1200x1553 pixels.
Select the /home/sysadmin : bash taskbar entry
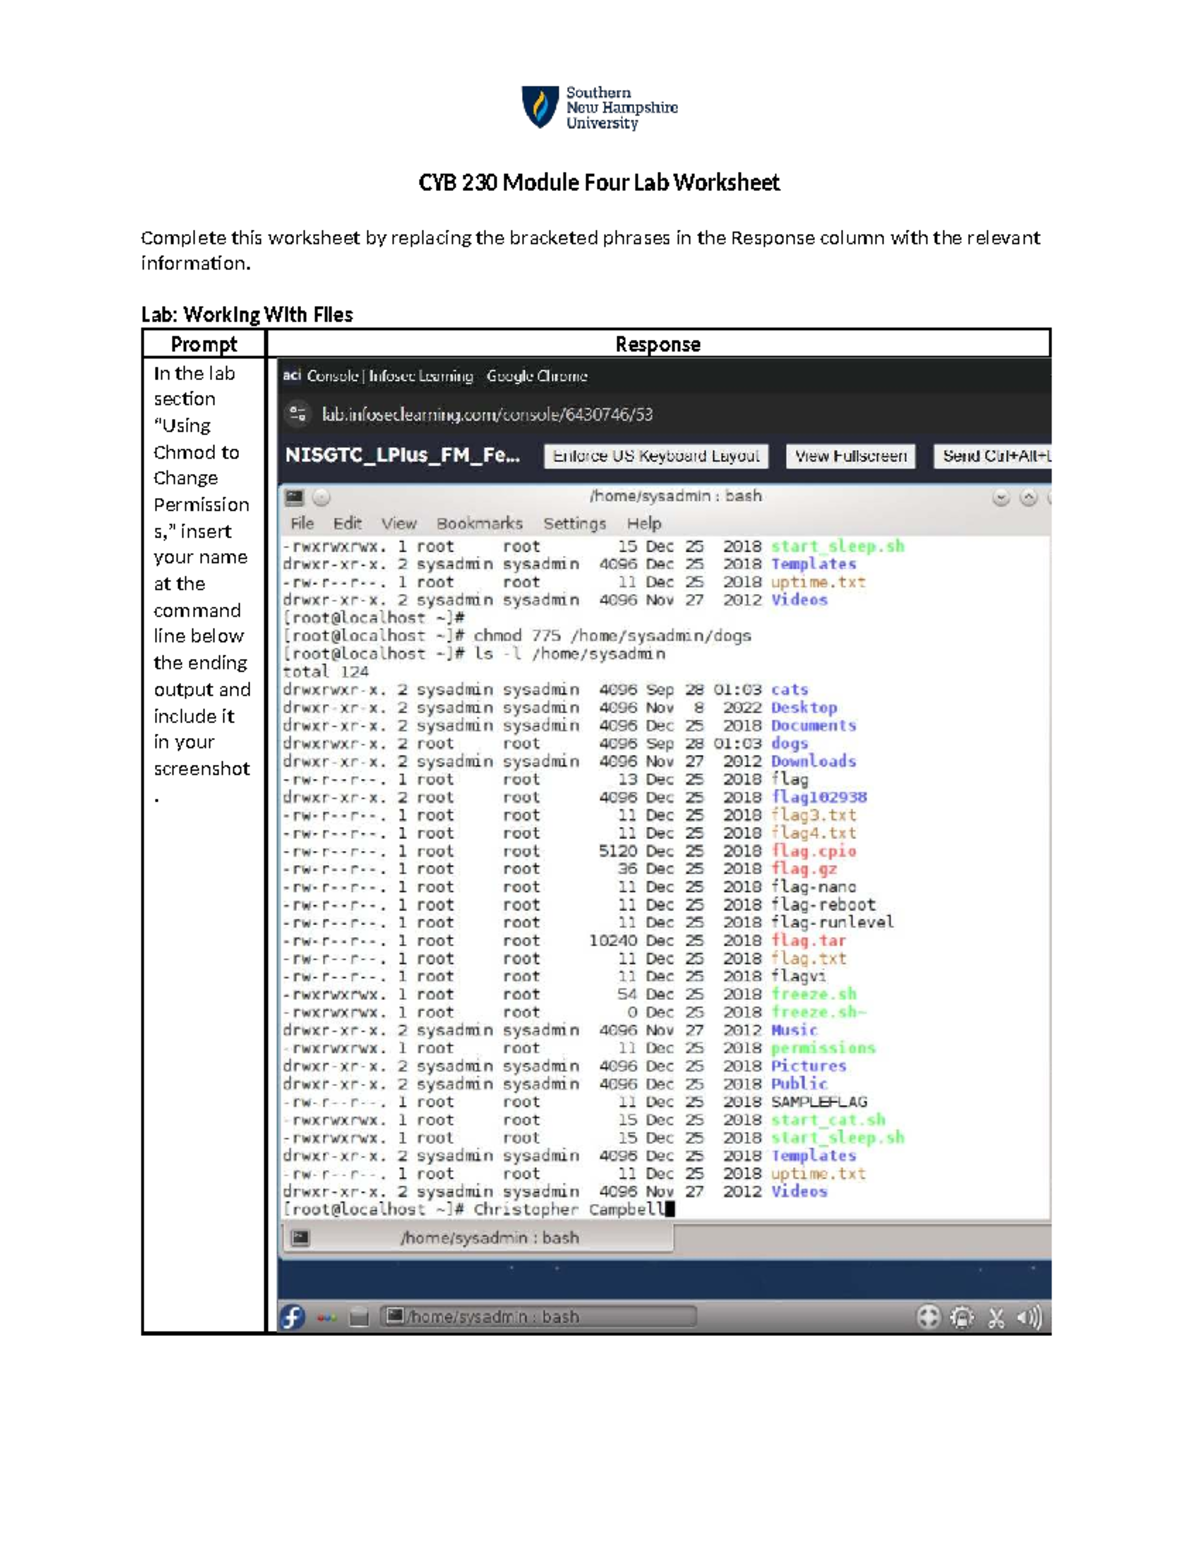(500, 1316)
